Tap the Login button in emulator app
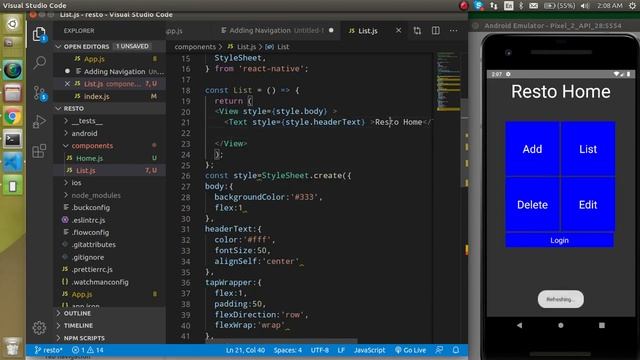This screenshot has height=360, width=640. [x=560, y=240]
